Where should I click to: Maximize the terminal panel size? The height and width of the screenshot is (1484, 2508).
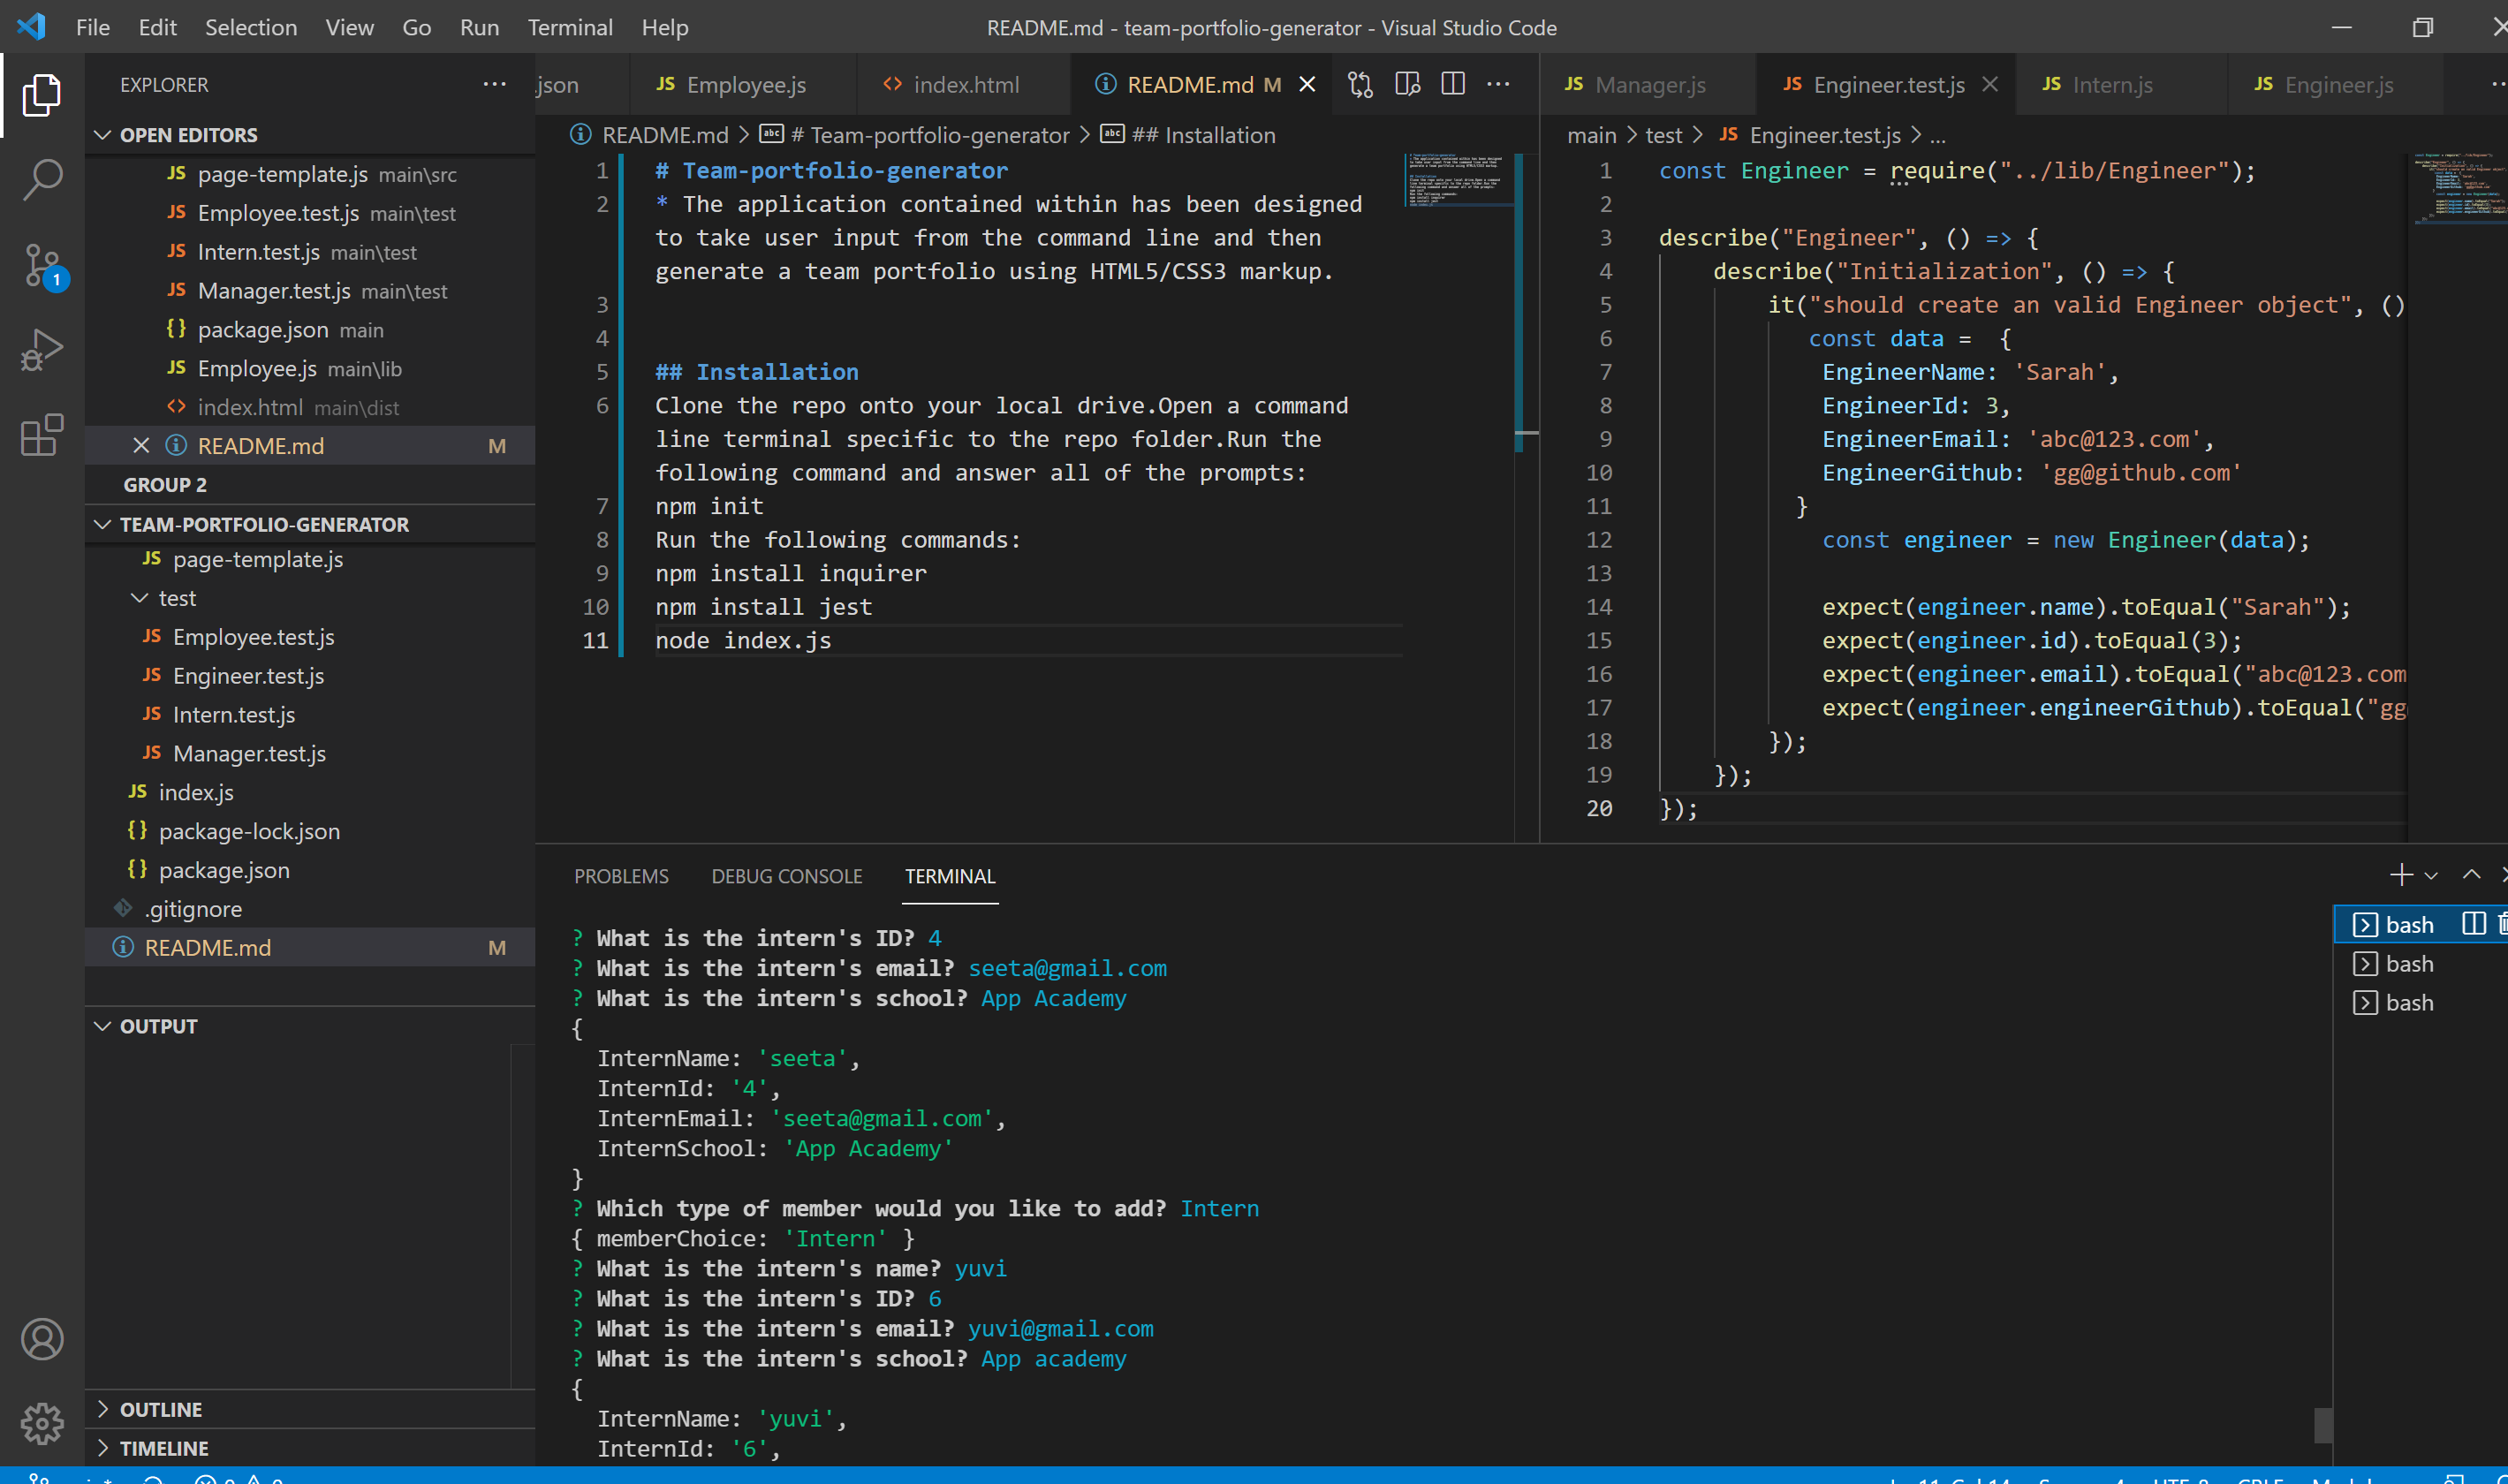(2471, 875)
